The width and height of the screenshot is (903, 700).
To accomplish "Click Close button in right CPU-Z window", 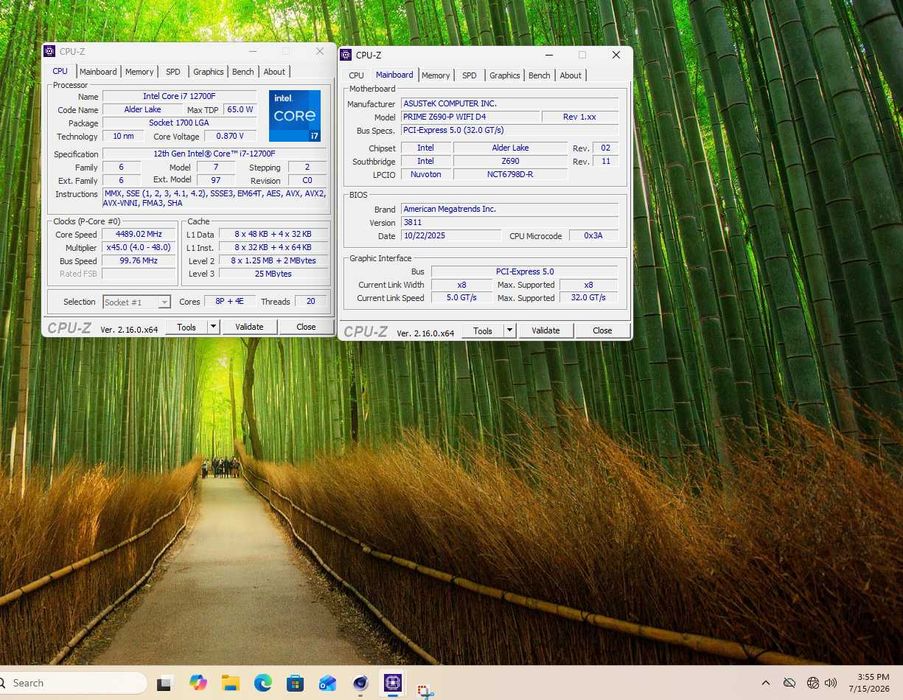I will coord(602,331).
